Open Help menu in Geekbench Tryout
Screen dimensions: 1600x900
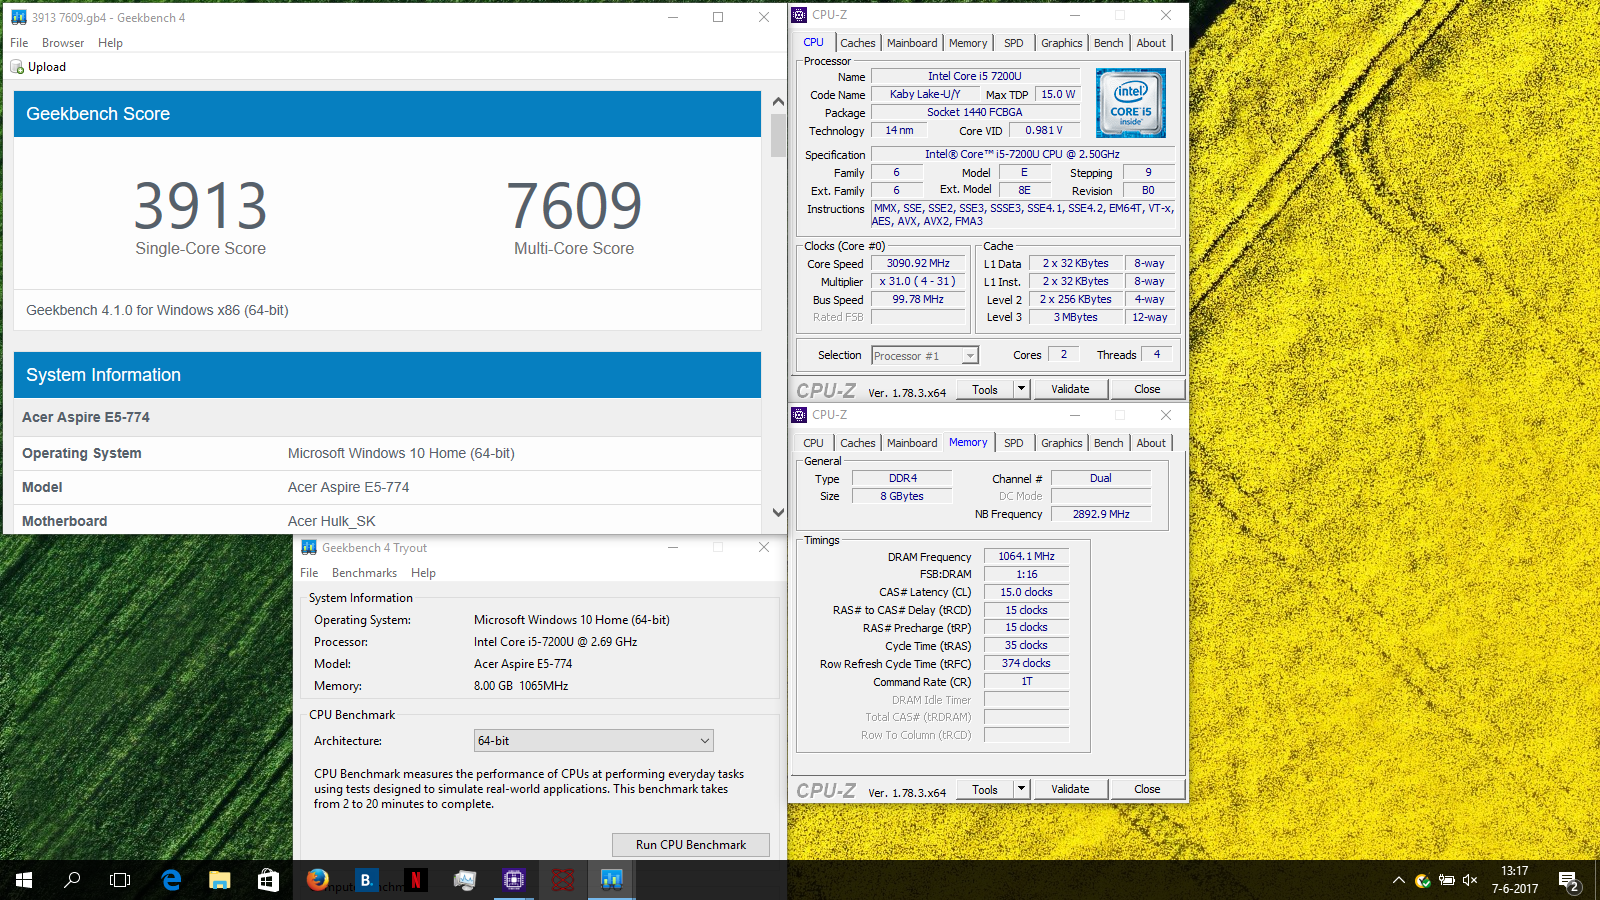tap(423, 573)
